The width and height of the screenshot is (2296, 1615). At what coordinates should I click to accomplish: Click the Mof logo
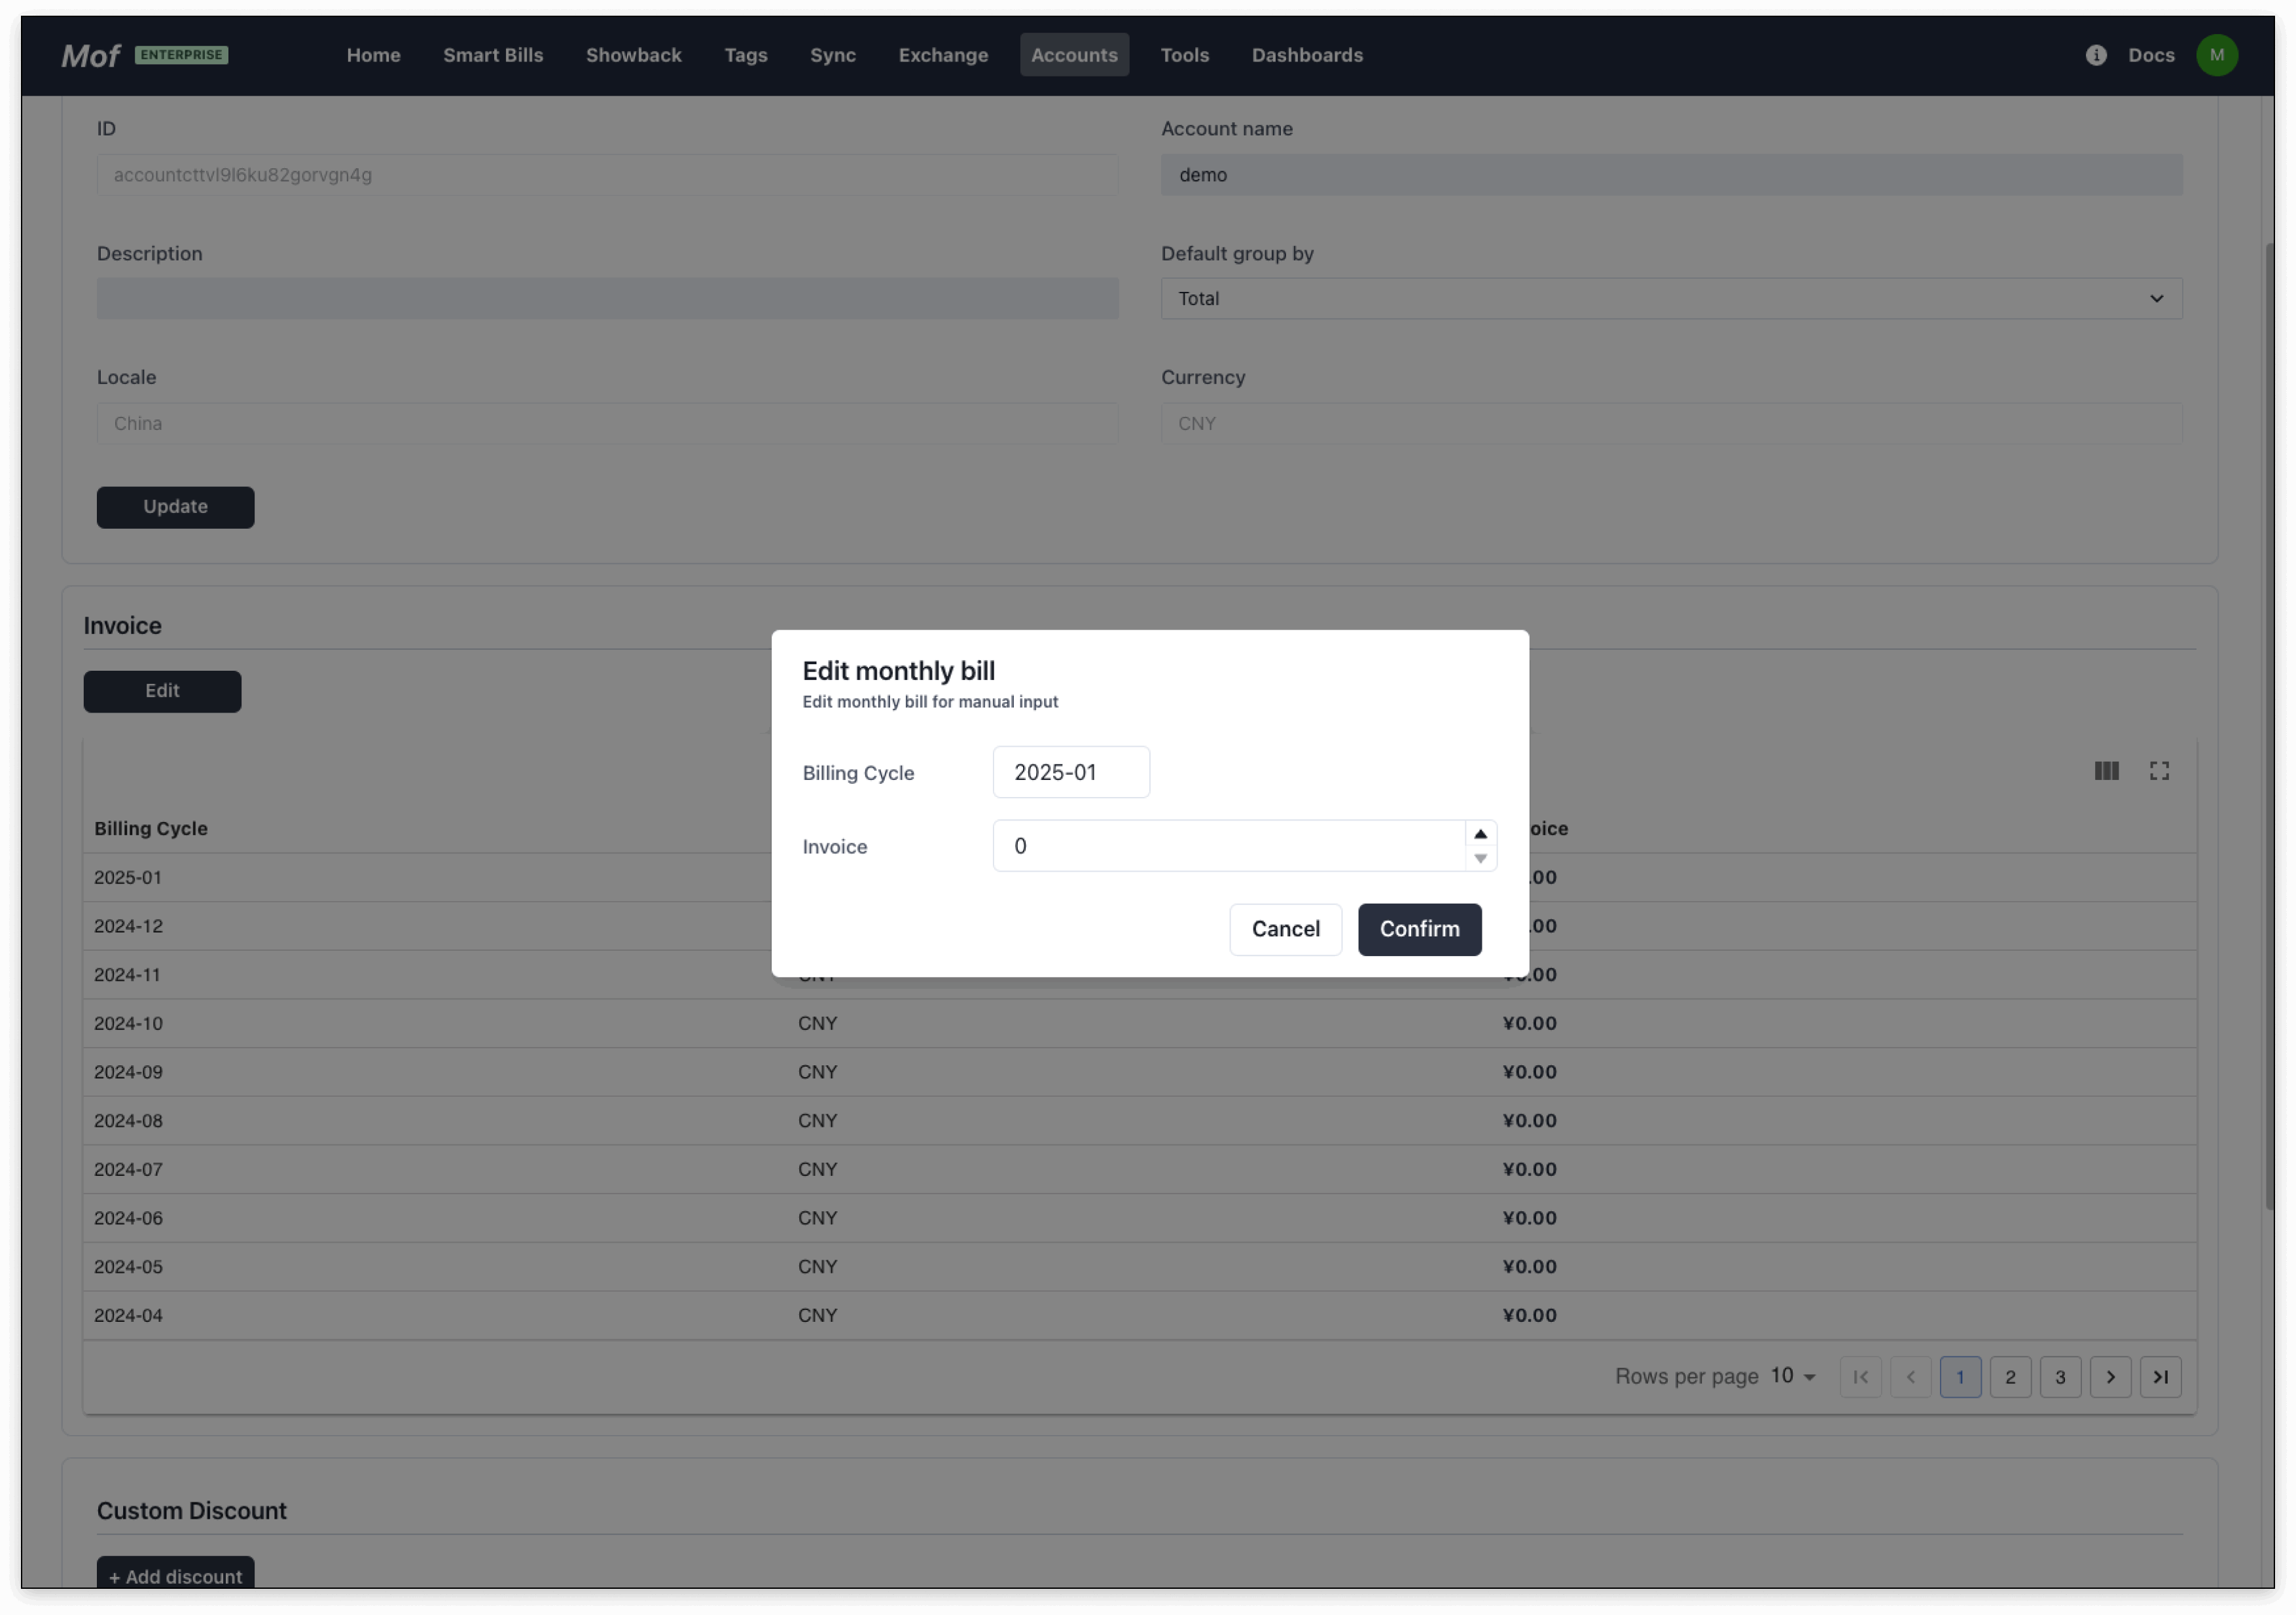click(90, 55)
